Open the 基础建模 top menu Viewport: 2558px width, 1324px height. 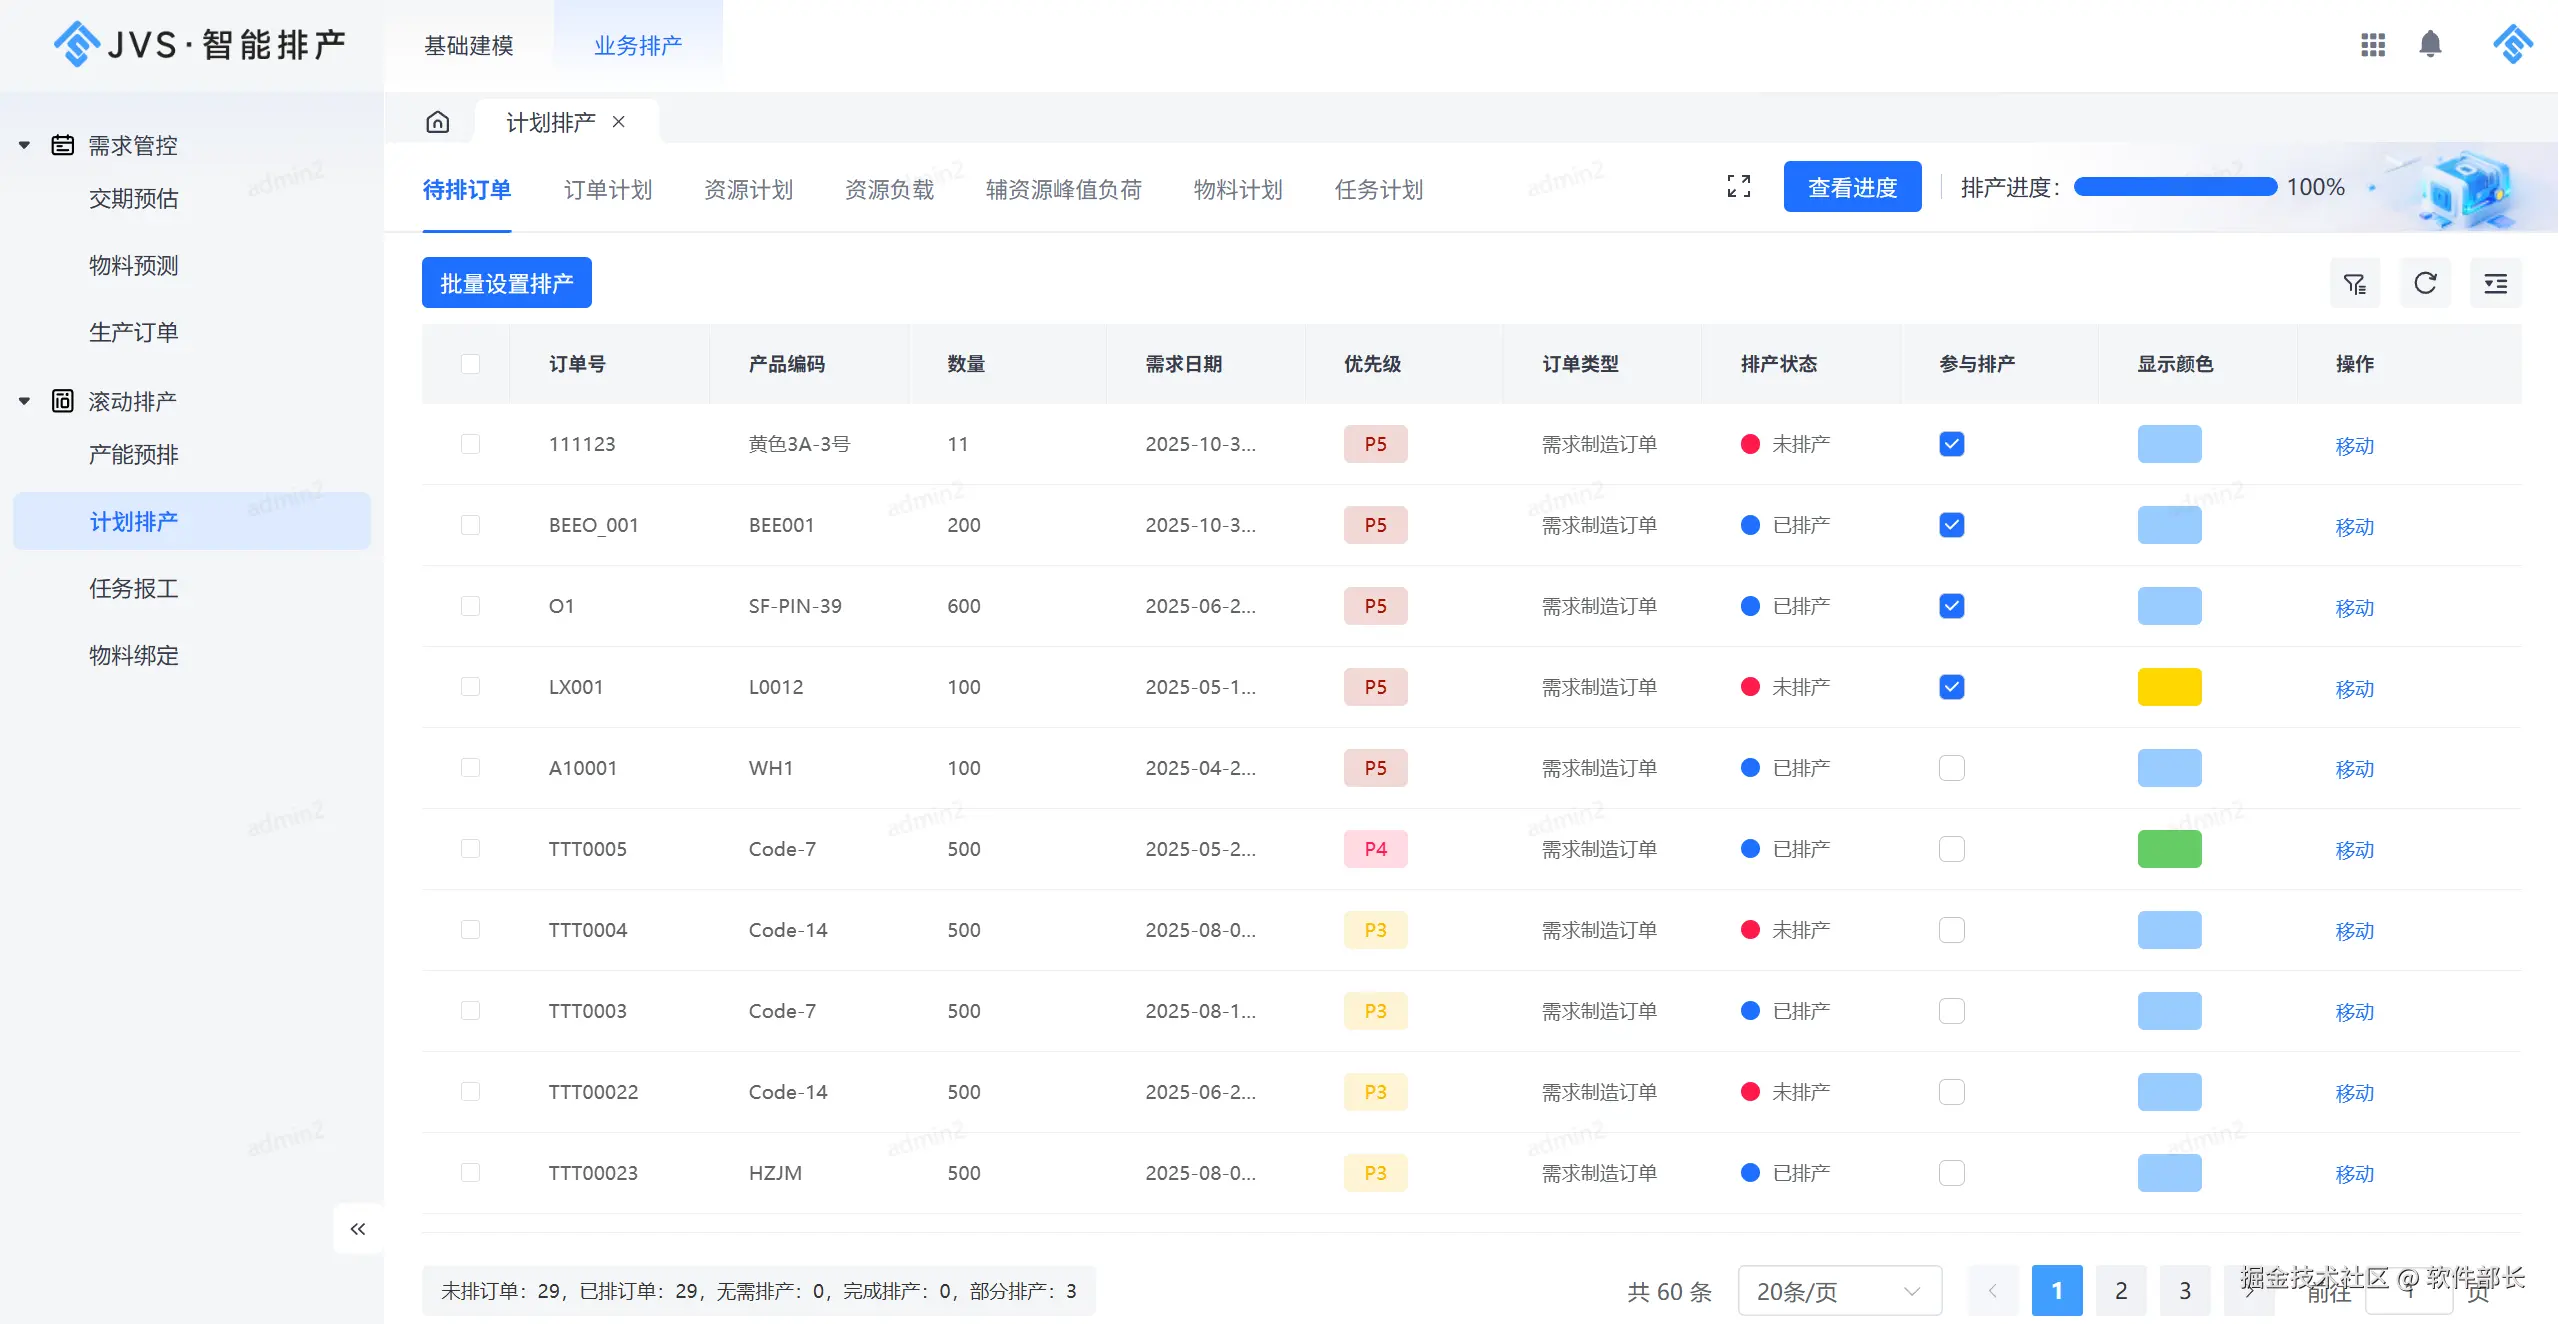tap(468, 46)
